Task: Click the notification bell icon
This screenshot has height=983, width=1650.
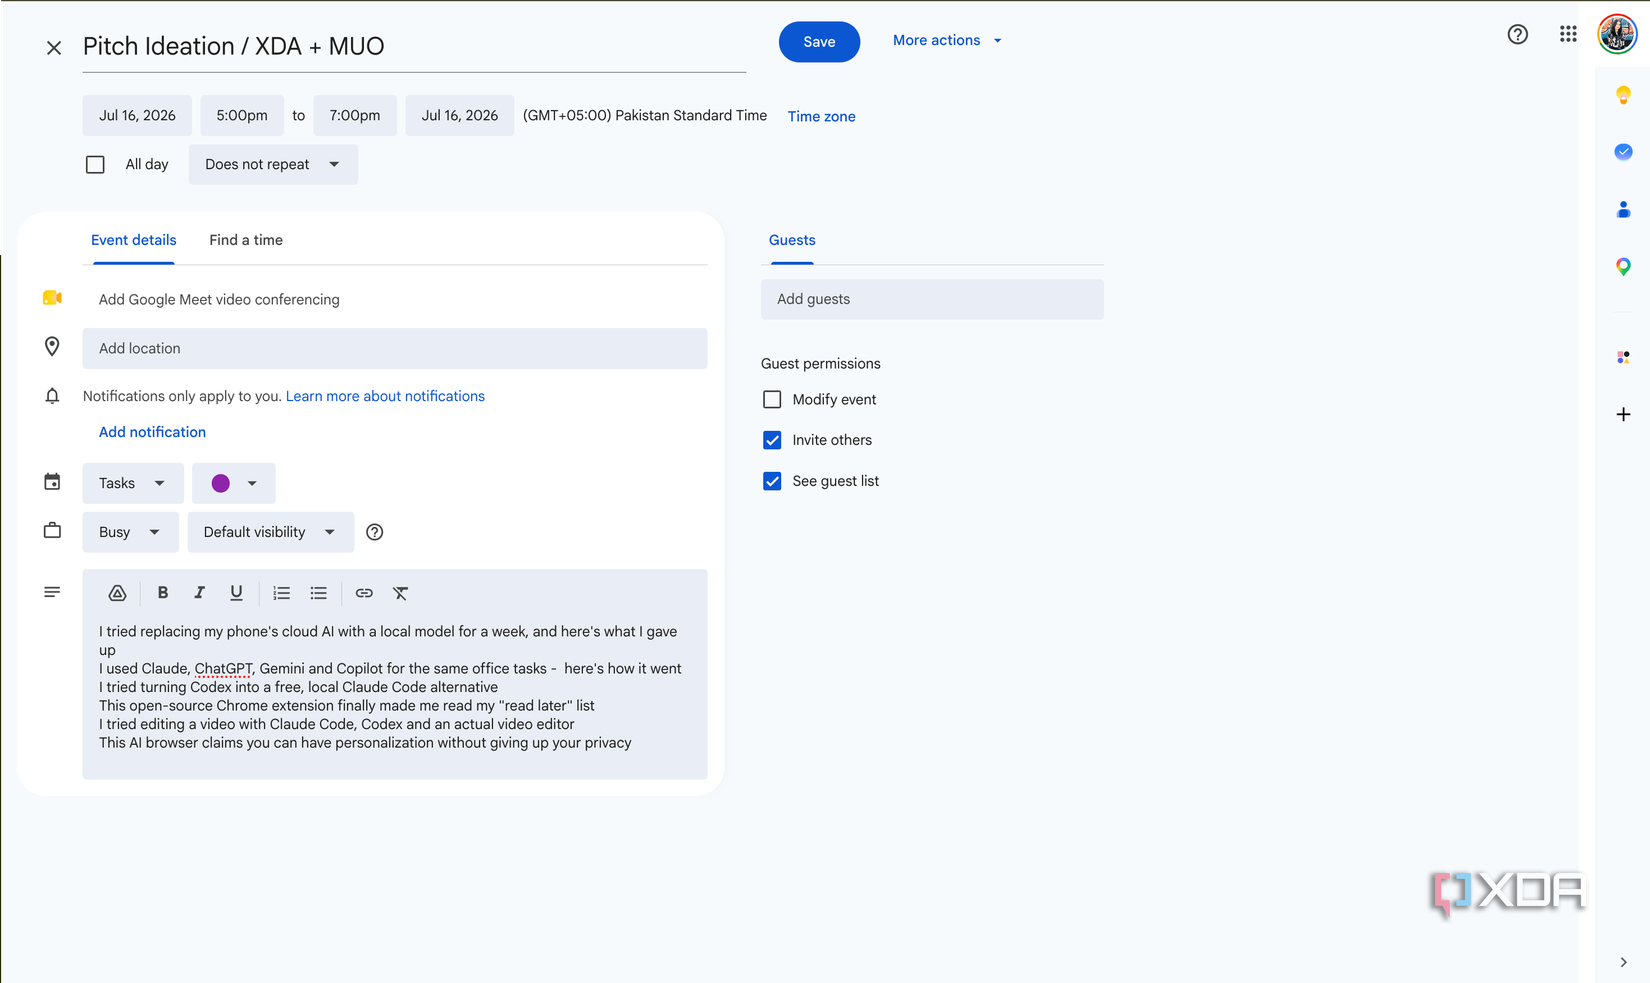Action: [52, 396]
